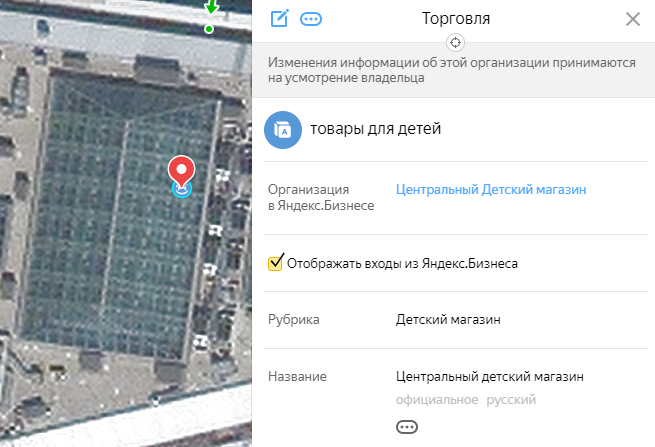Click the официальное name tag
655x447 pixels.
(x=437, y=400)
